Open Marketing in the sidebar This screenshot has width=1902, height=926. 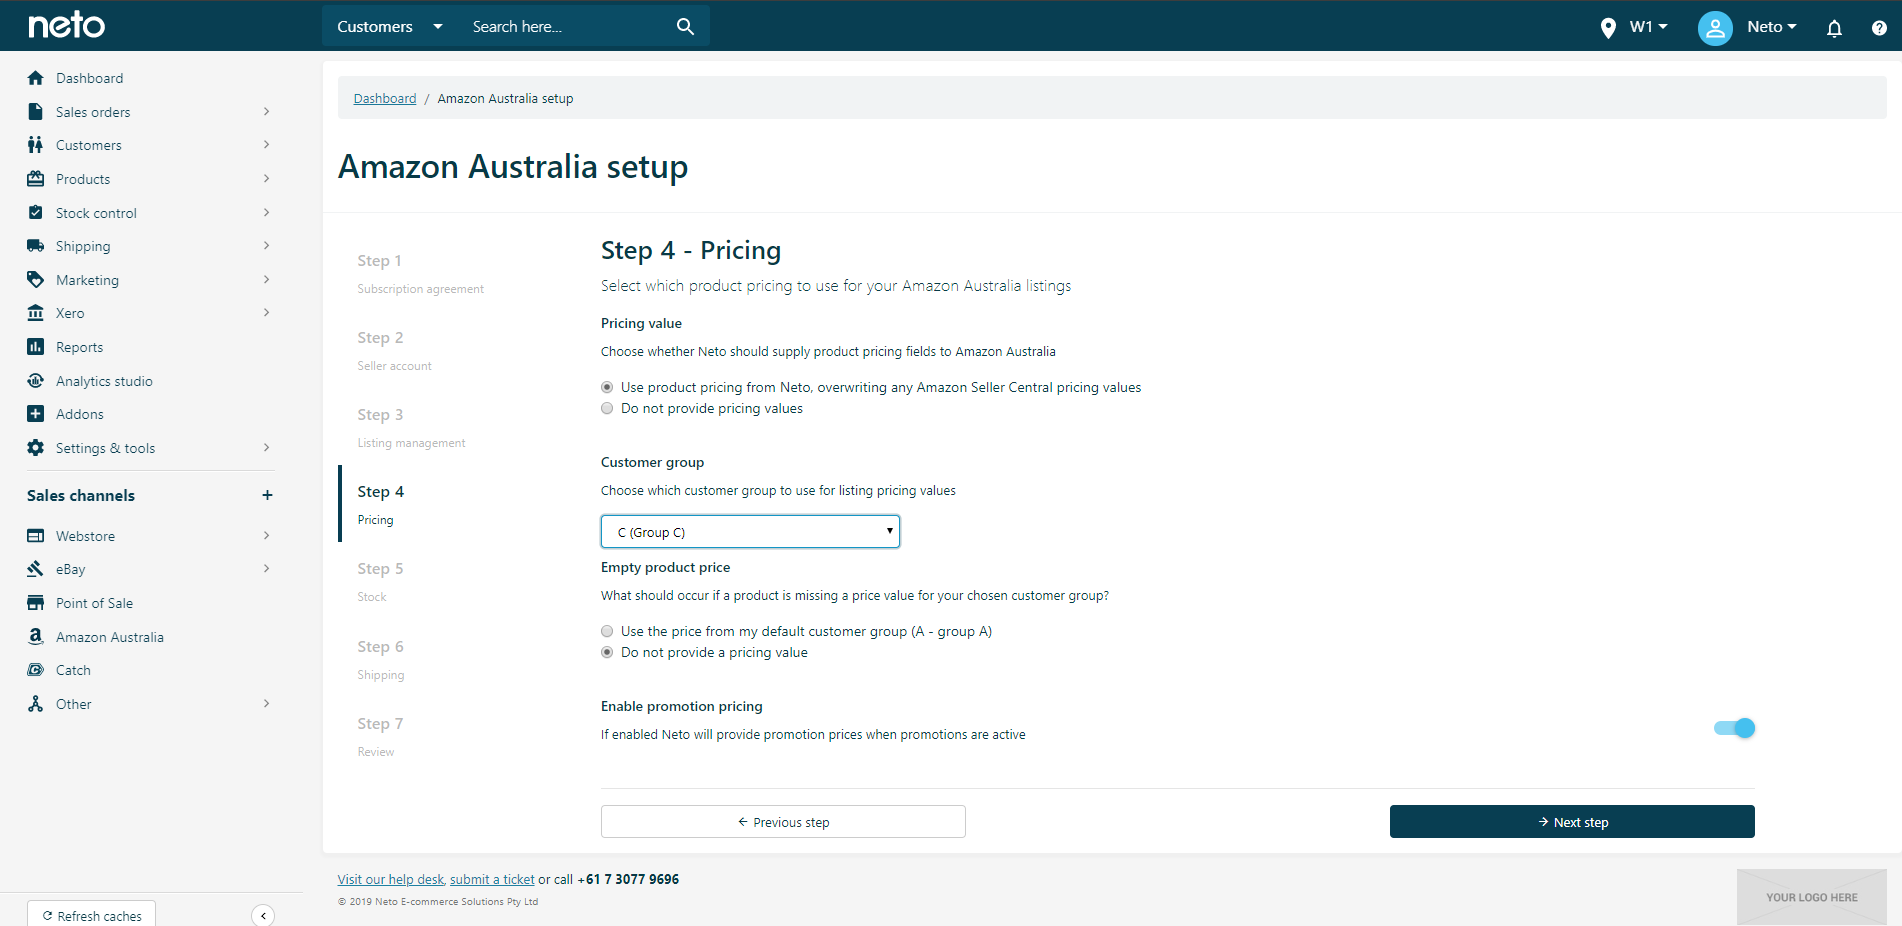tap(87, 280)
